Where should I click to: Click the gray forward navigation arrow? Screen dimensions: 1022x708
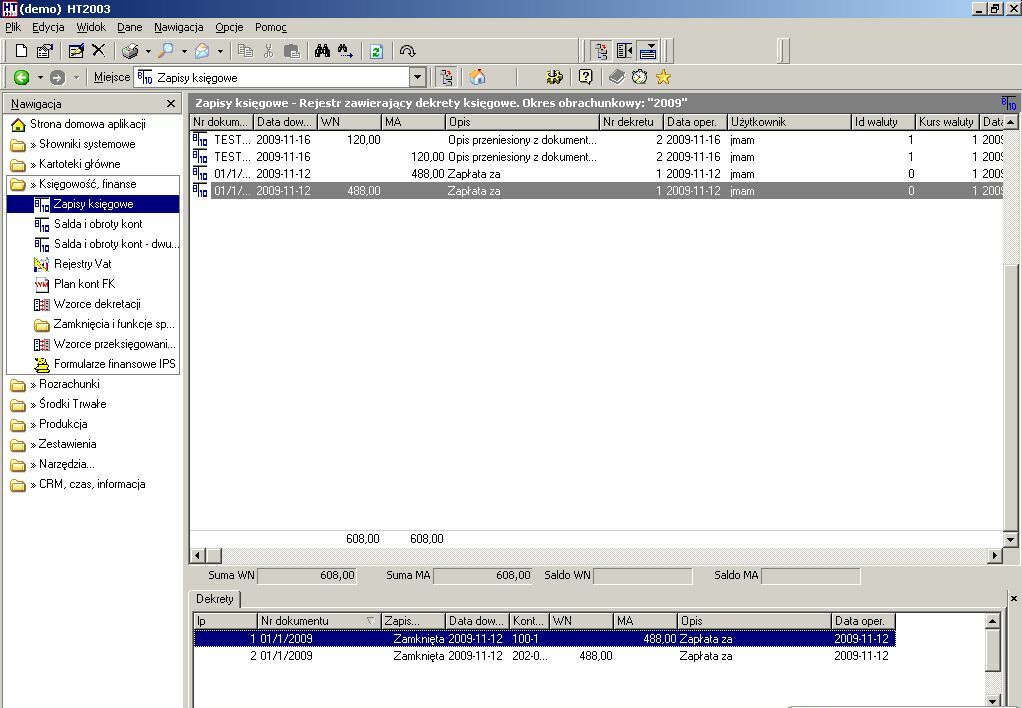pyautogui.click(x=57, y=78)
